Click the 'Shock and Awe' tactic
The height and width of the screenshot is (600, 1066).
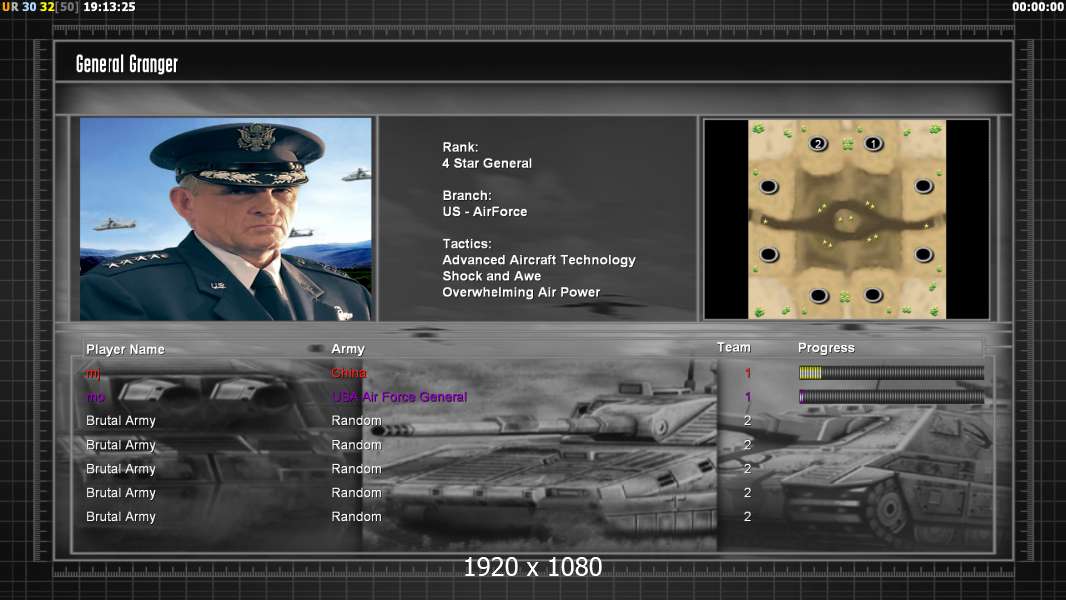[492, 276]
